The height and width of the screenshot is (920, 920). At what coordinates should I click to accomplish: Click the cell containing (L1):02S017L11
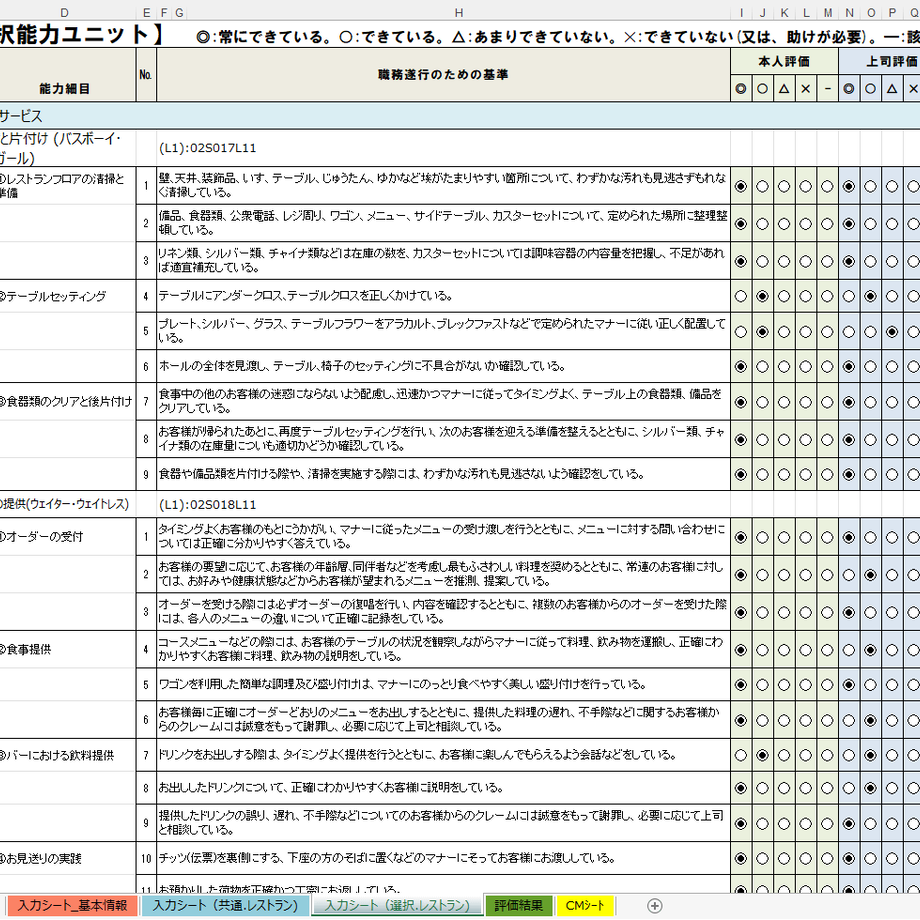pyautogui.click(x=444, y=148)
